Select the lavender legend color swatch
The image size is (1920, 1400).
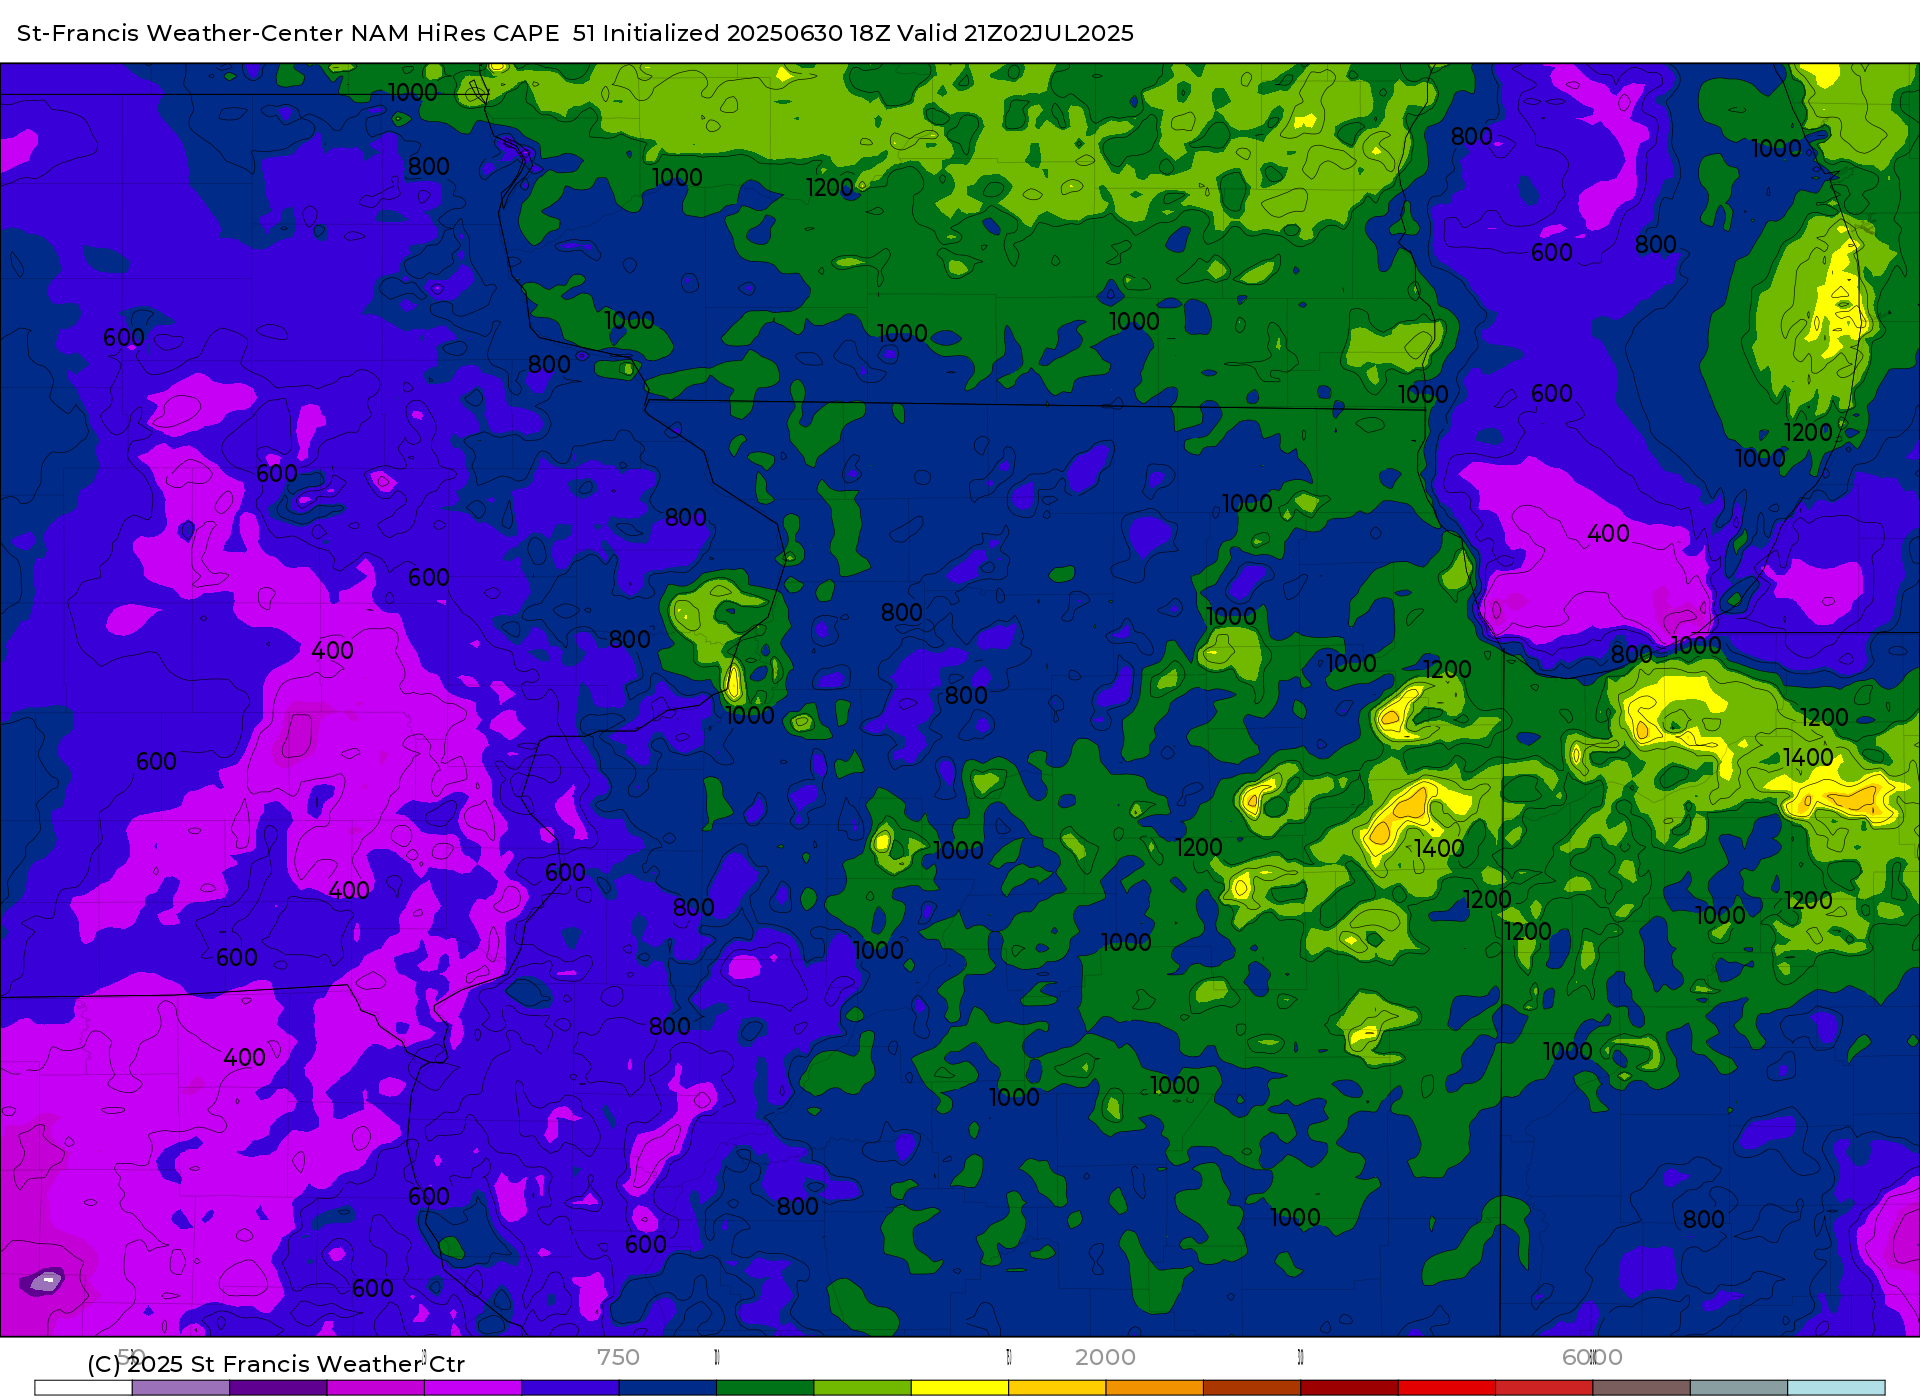point(180,1388)
